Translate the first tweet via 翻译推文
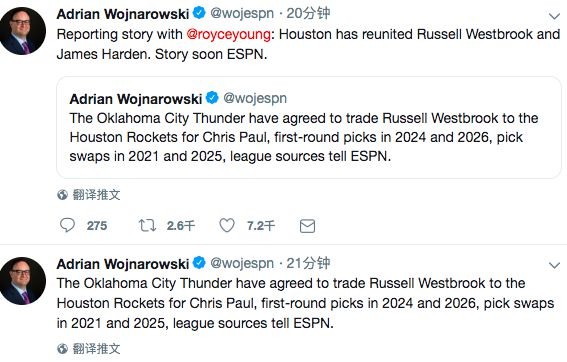567x362 pixels. click(x=96, y=195)
